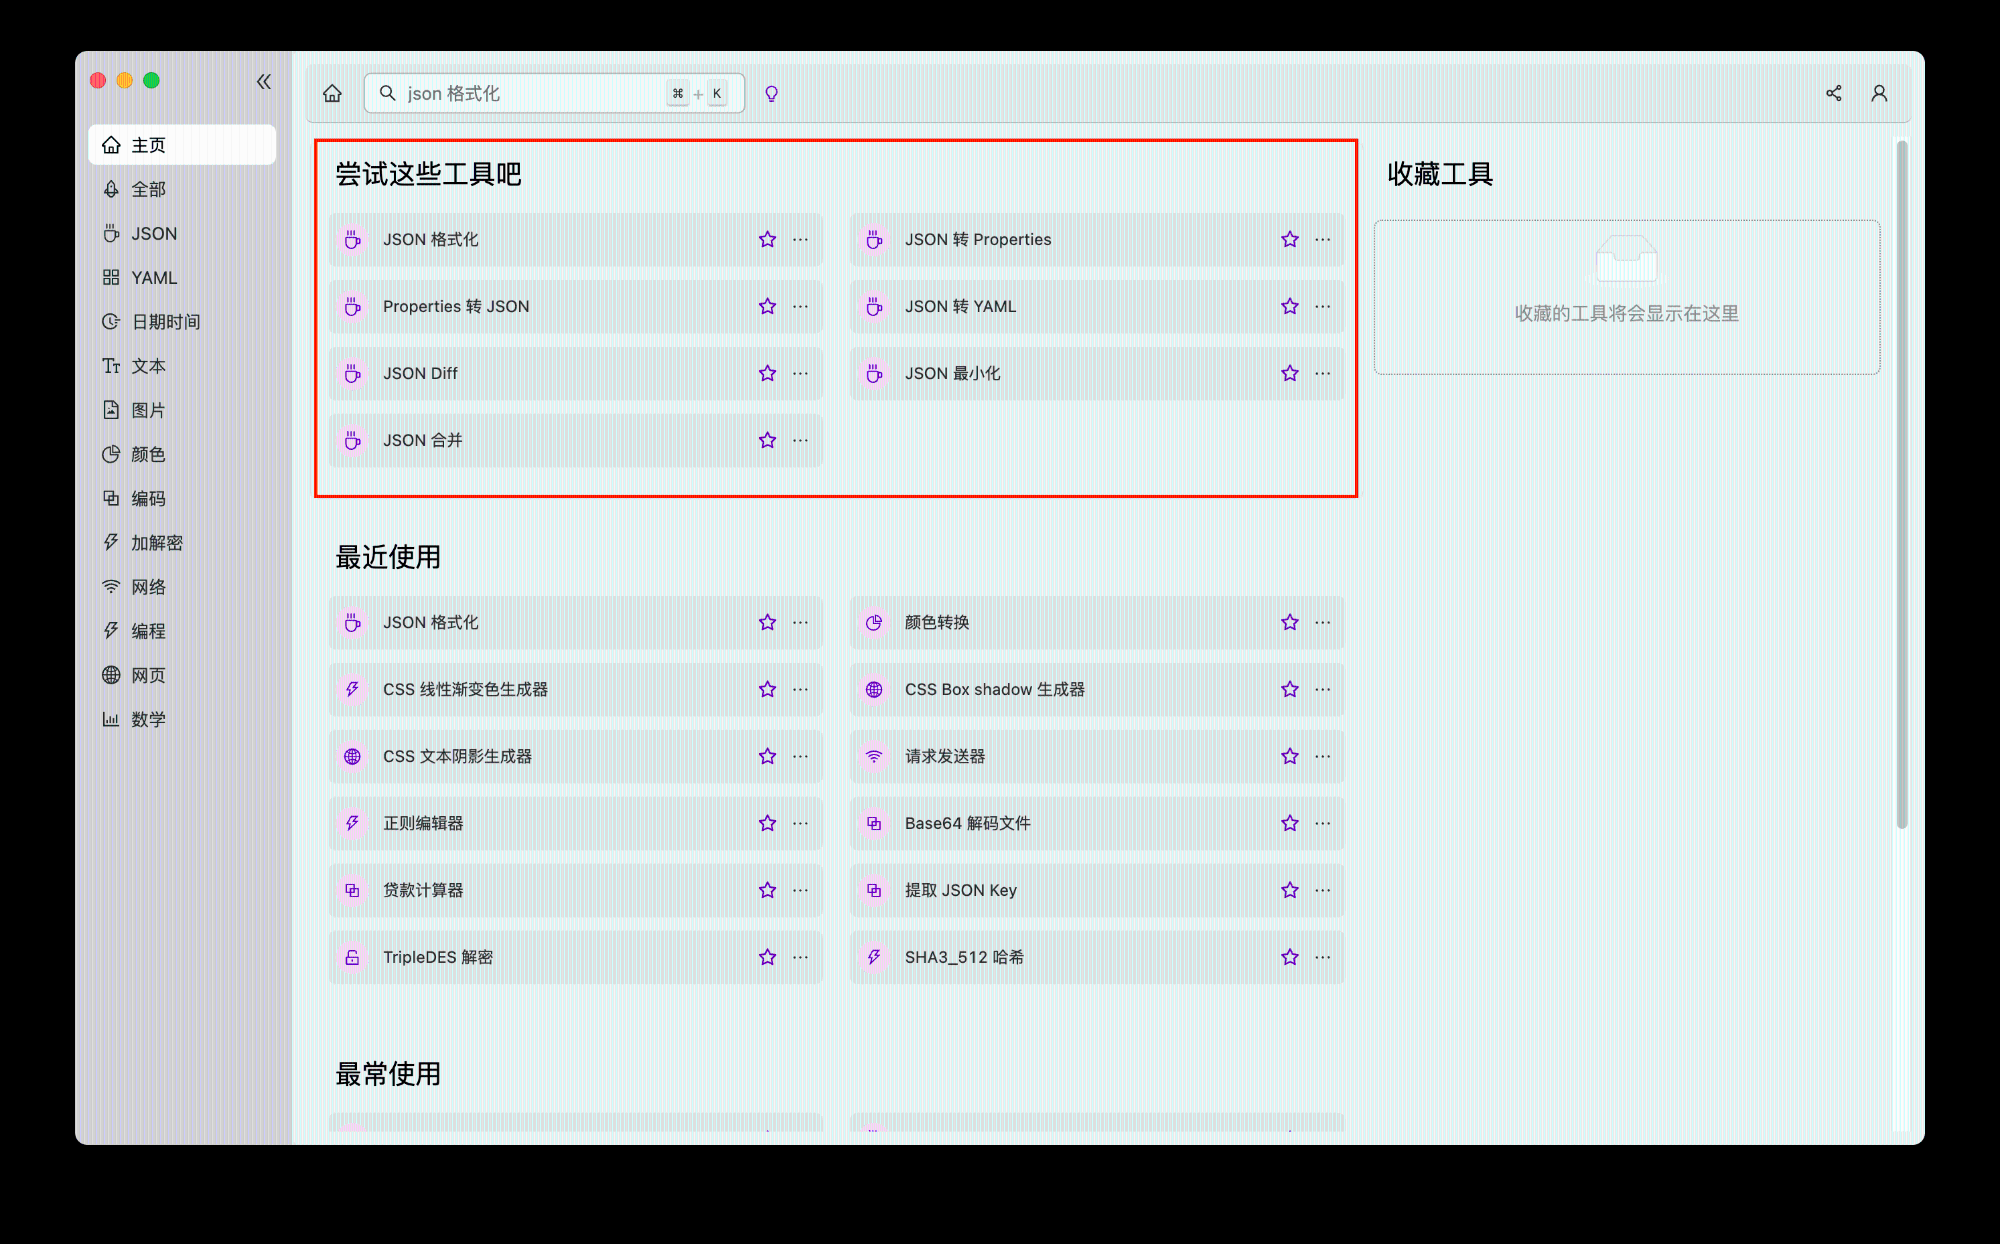Favorite SHA3_512 哈希 with star
Screen dimensions: 2000x1244
pos(1290,957)
